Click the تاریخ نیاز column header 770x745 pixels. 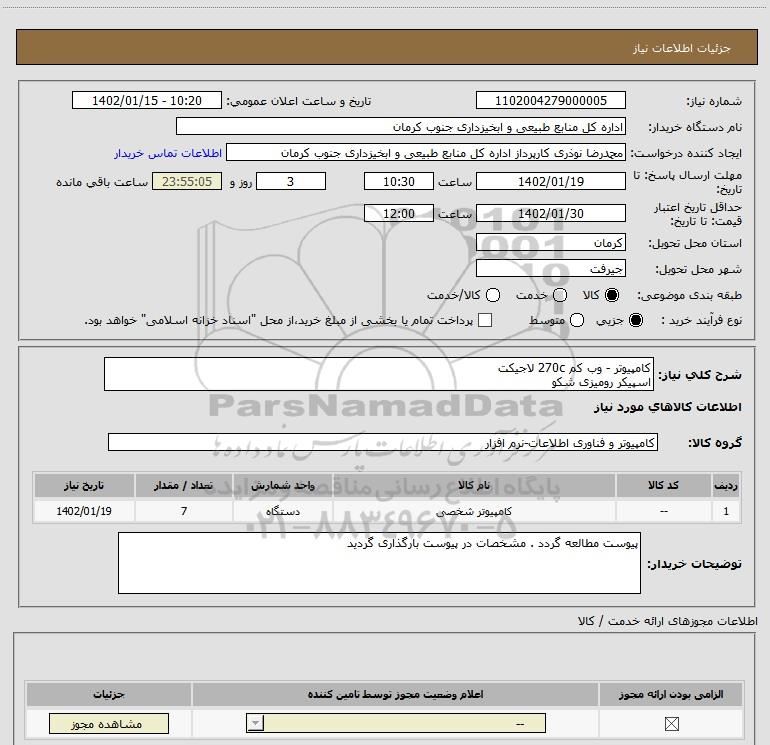click(84, 485)
